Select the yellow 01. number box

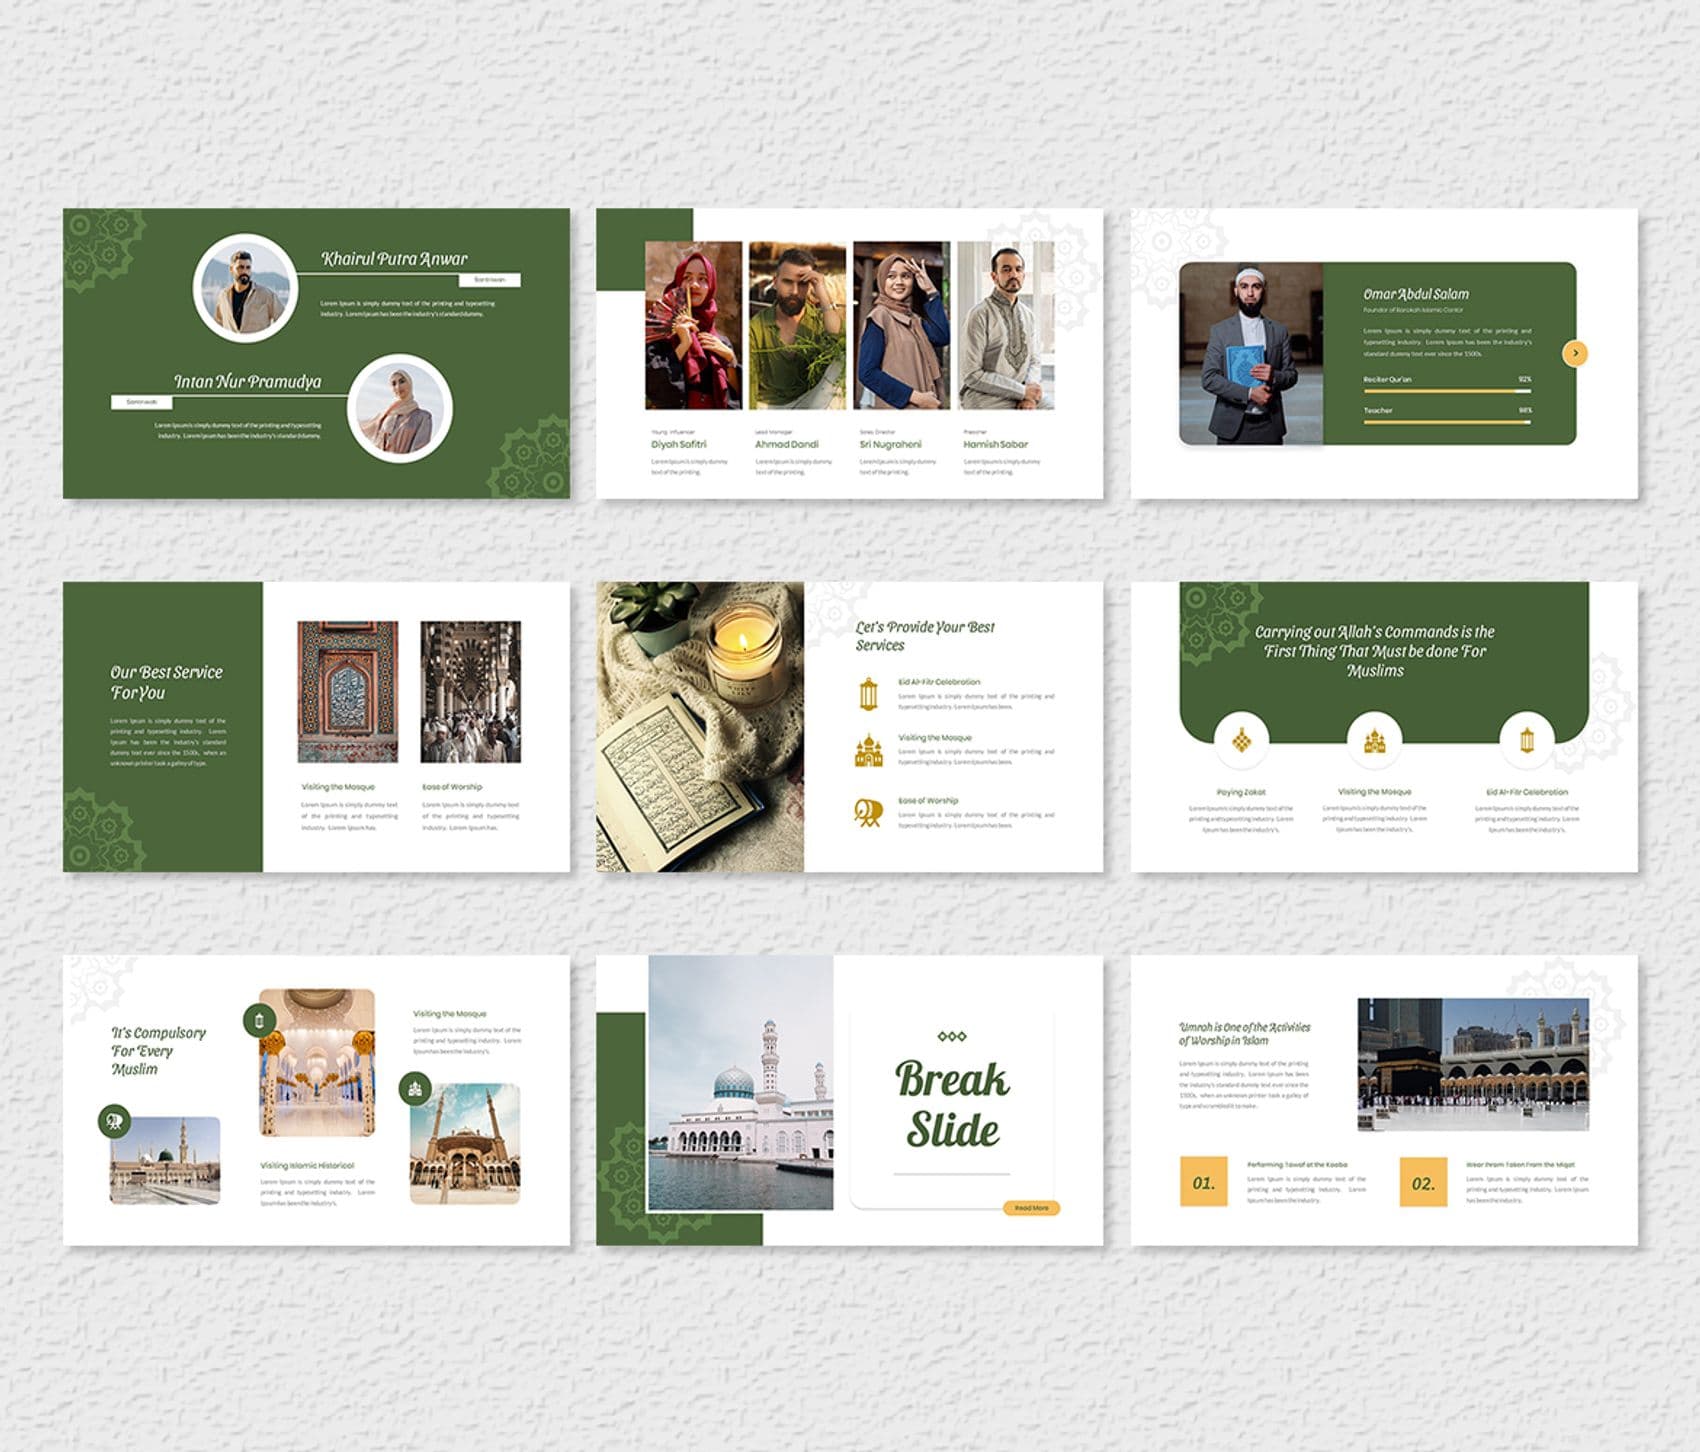(x=1203, y=1182)
